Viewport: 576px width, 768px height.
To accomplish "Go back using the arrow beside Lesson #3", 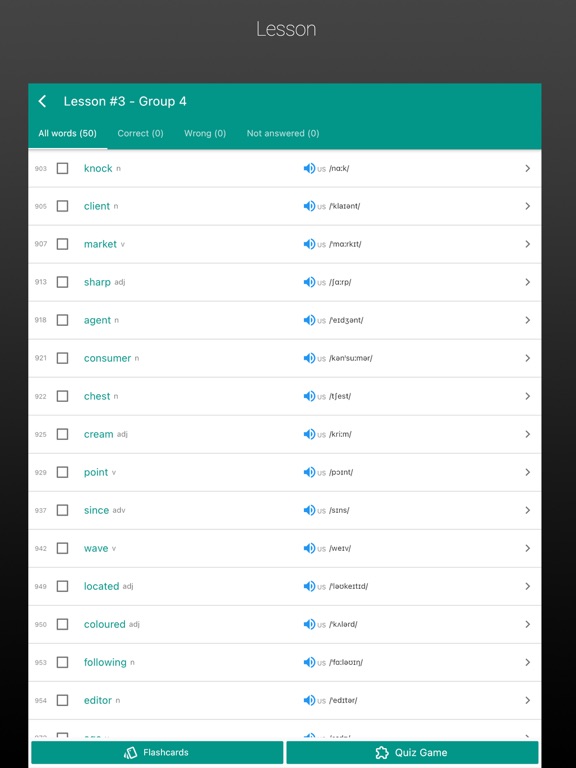I will 43,101.
